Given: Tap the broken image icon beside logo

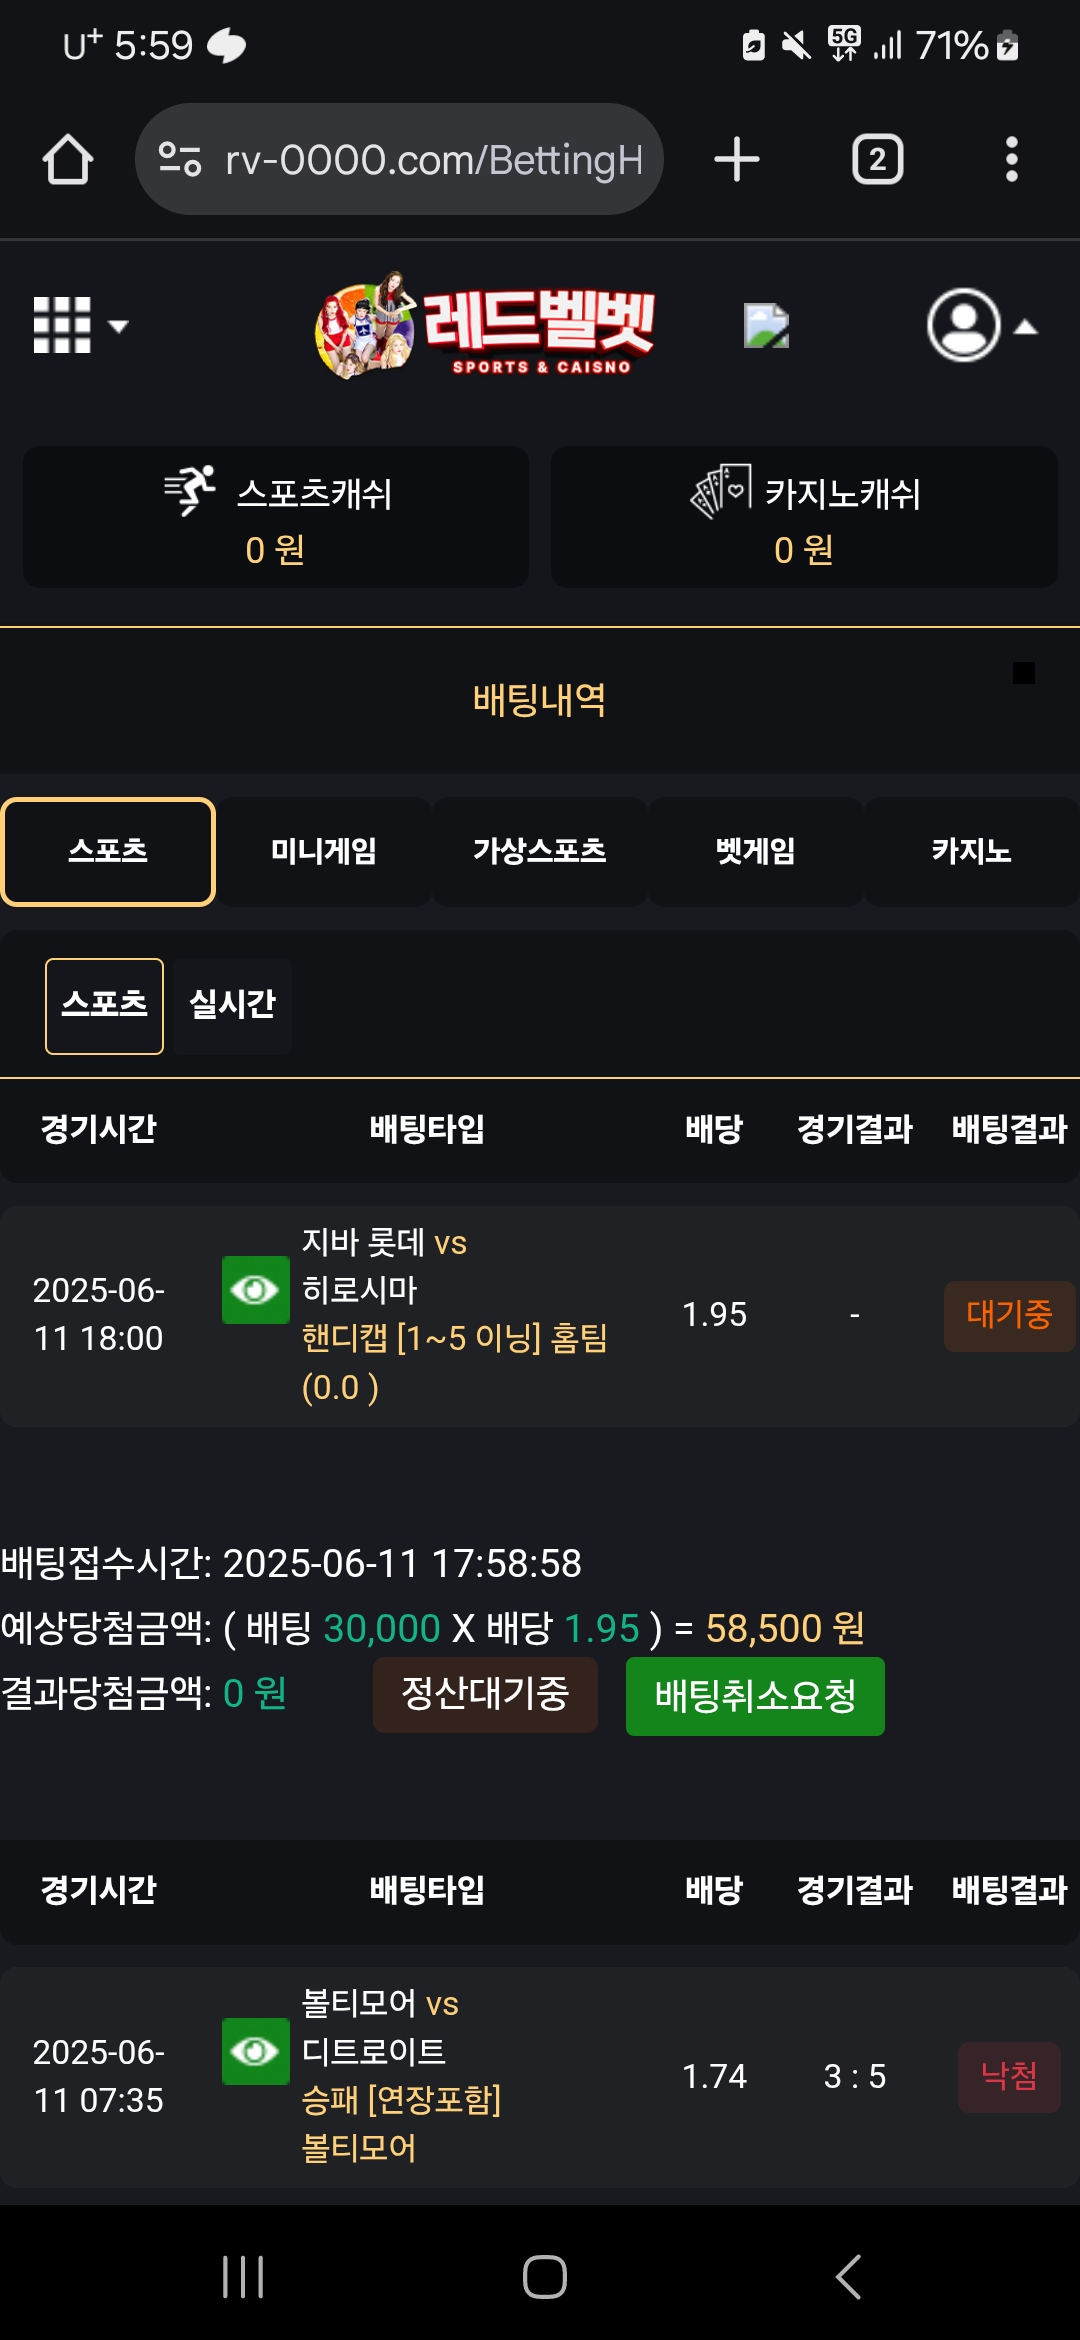Looking at the screenshot, I should [x=767, y=326].
